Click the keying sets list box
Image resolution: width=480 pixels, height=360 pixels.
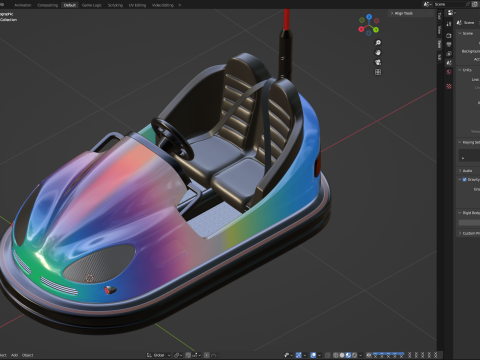[469, 155]
